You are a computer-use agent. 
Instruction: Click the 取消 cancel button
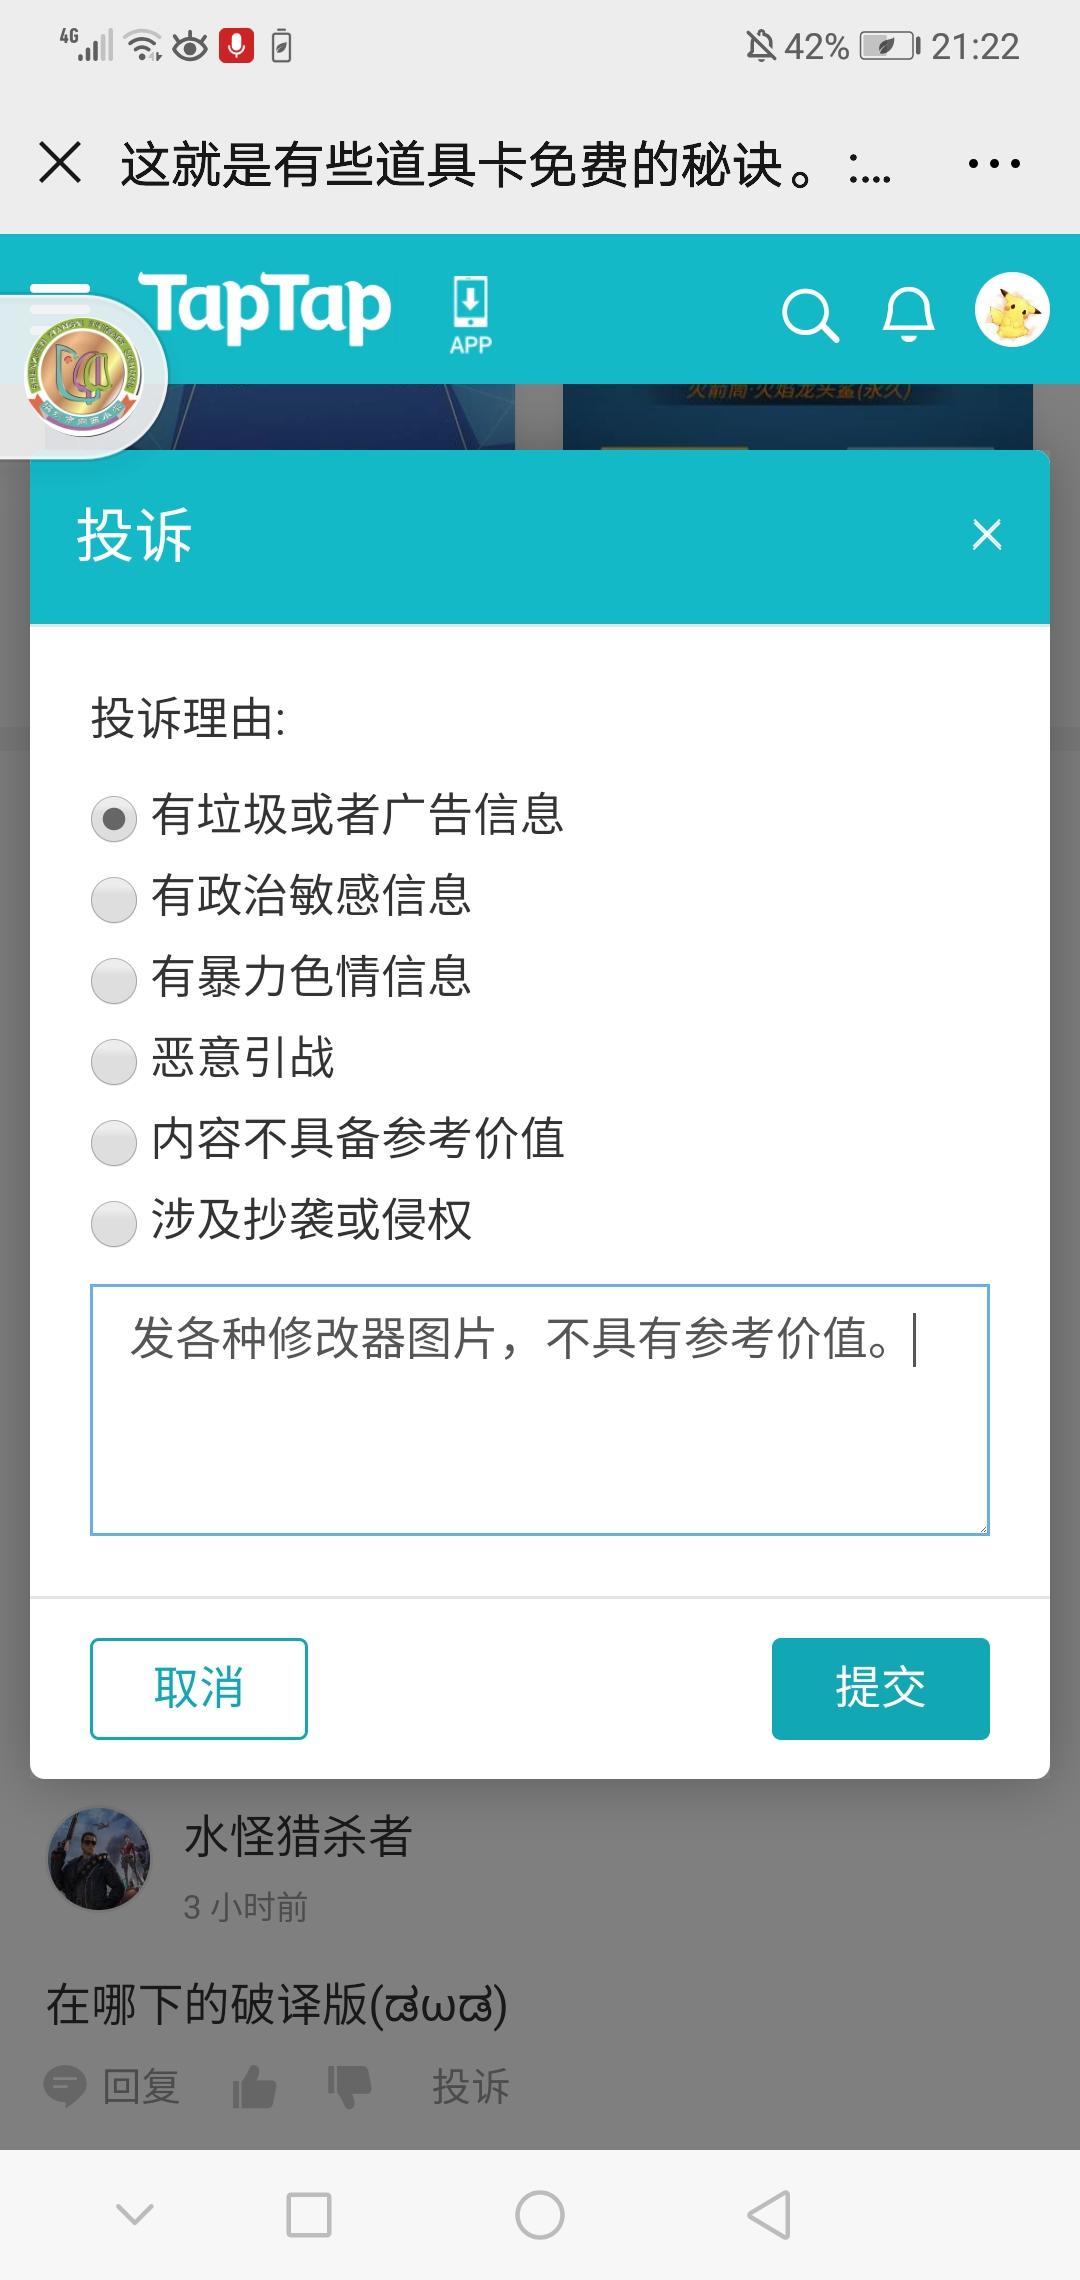[x=199, y=1689]
